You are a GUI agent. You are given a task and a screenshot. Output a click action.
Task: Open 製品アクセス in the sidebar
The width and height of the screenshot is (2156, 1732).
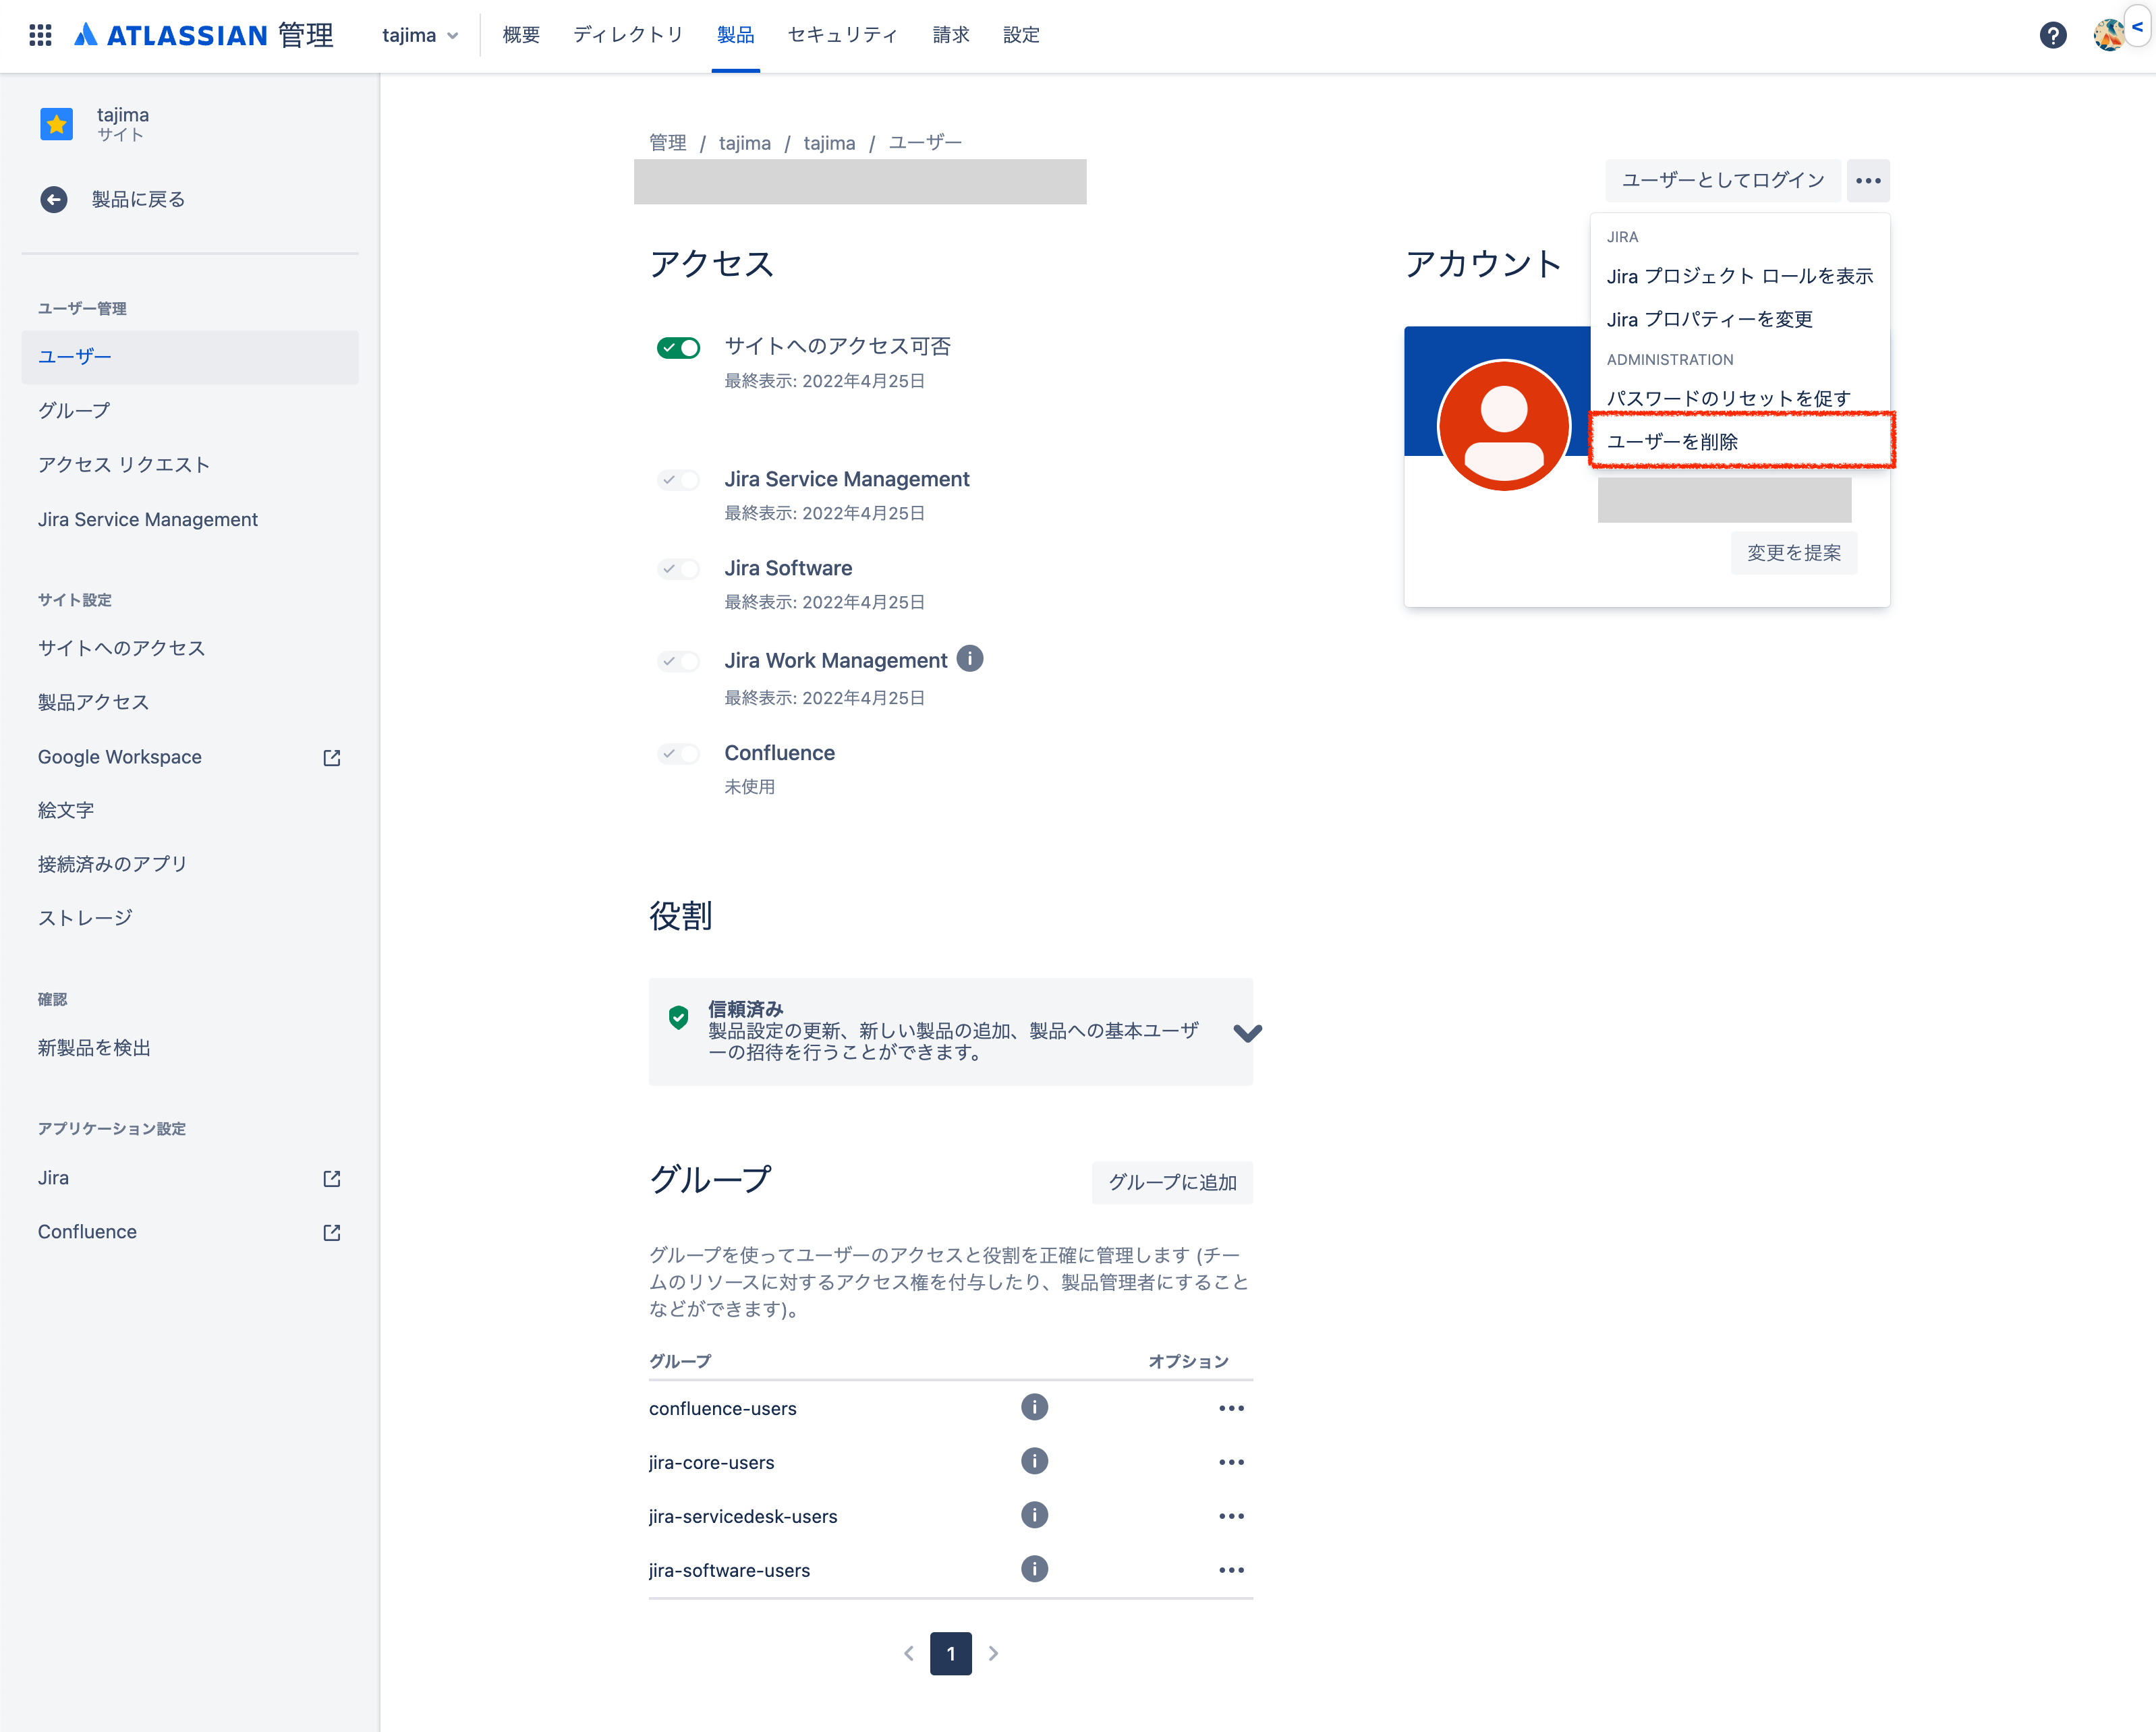coord(190,702)
